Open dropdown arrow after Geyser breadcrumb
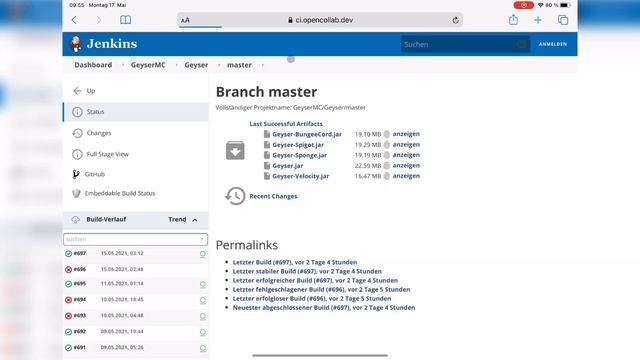The height and width of the screenshot is (360, 640). tap(219, 65)
